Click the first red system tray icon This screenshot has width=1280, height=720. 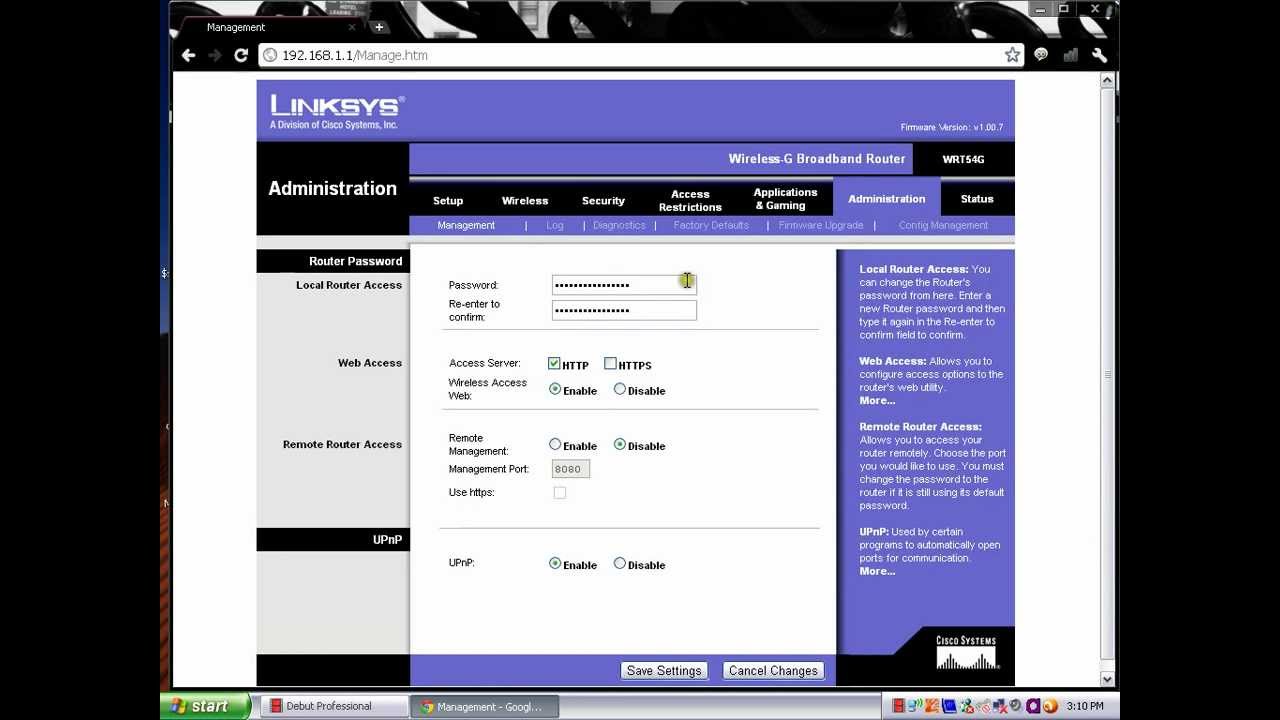click(899, 706)
